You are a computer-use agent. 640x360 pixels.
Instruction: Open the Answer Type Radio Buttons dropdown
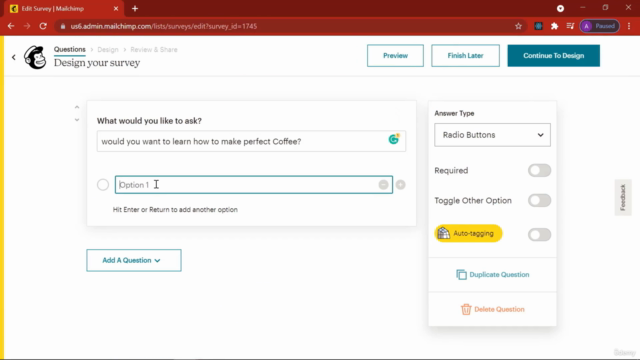492,135
